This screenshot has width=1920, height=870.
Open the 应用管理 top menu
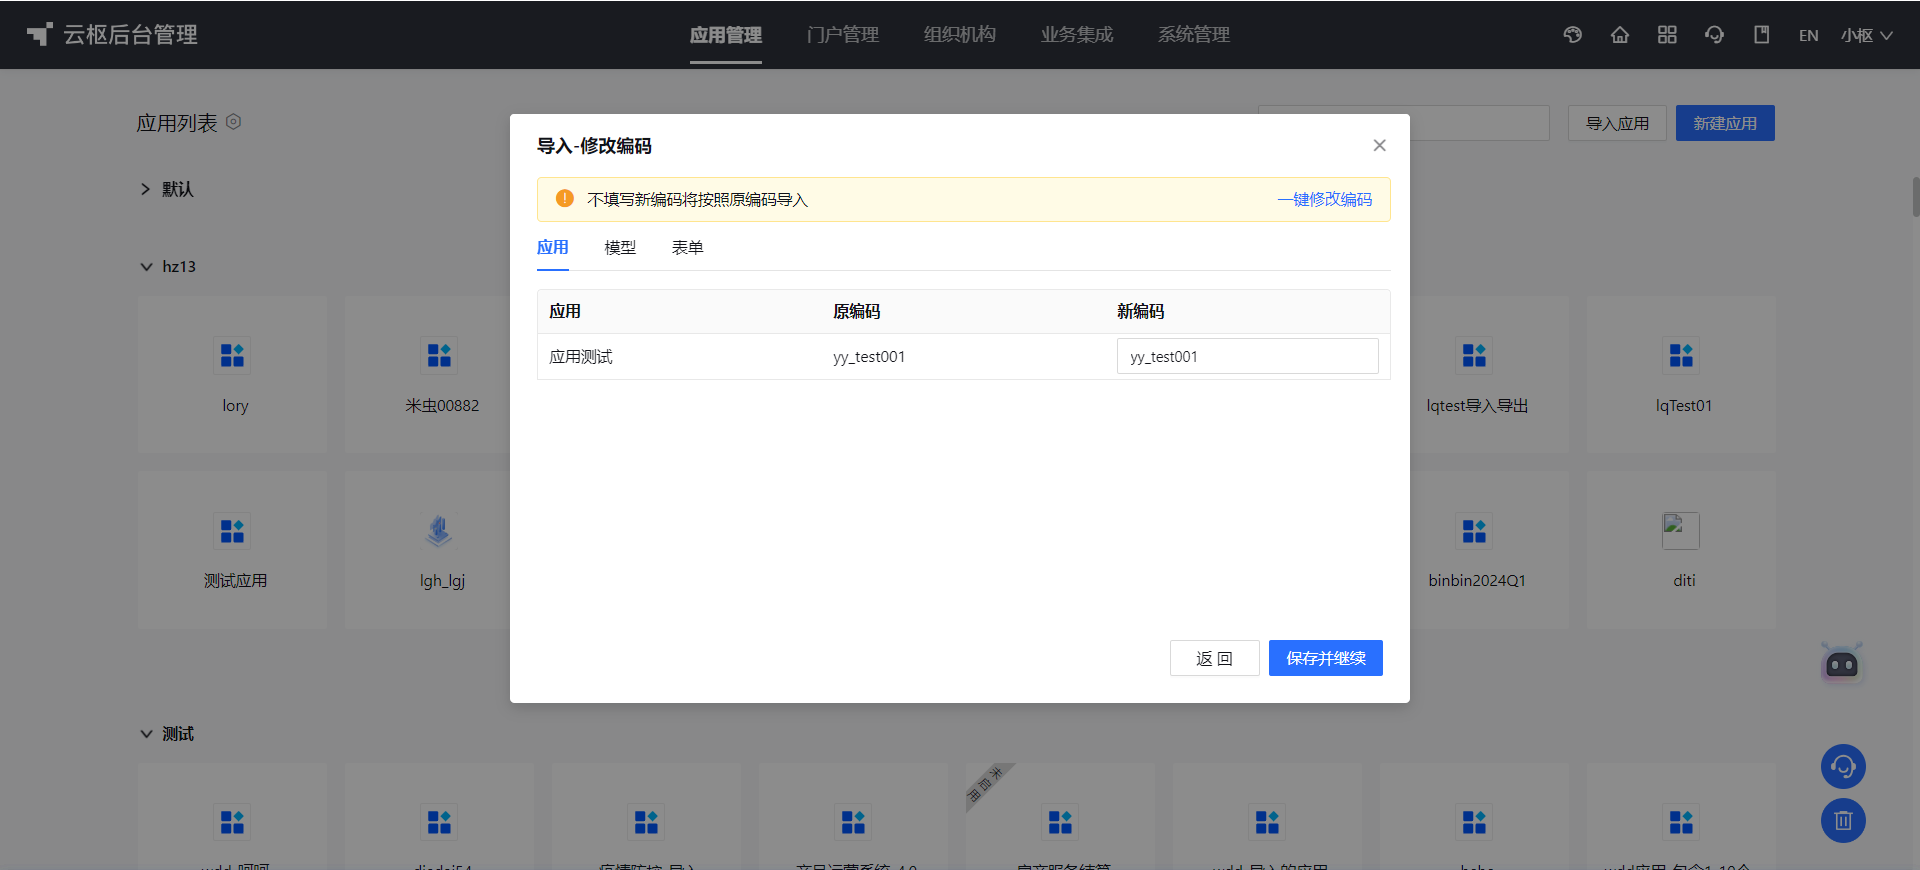click(x=726, y=35)
